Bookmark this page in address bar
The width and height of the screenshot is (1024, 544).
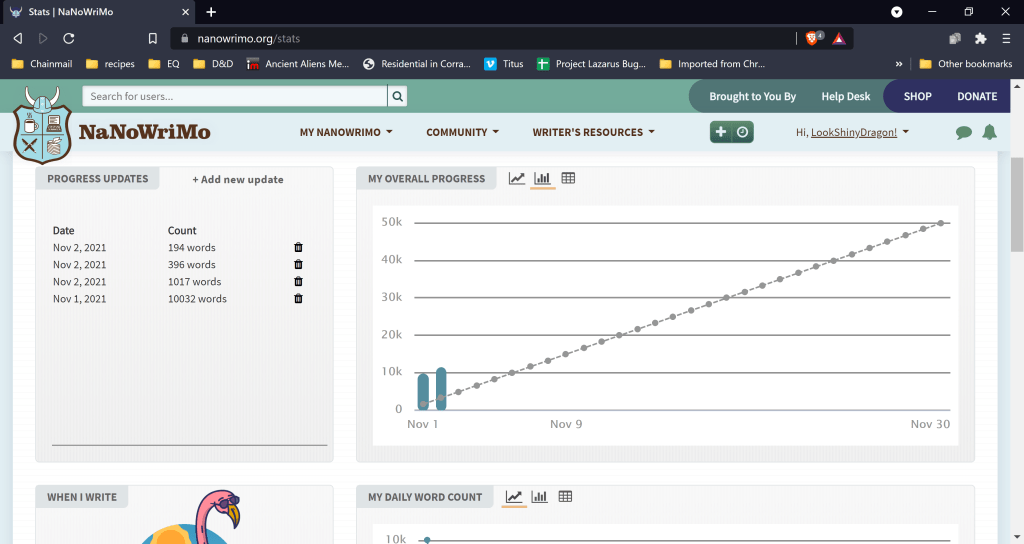[152, 38]
